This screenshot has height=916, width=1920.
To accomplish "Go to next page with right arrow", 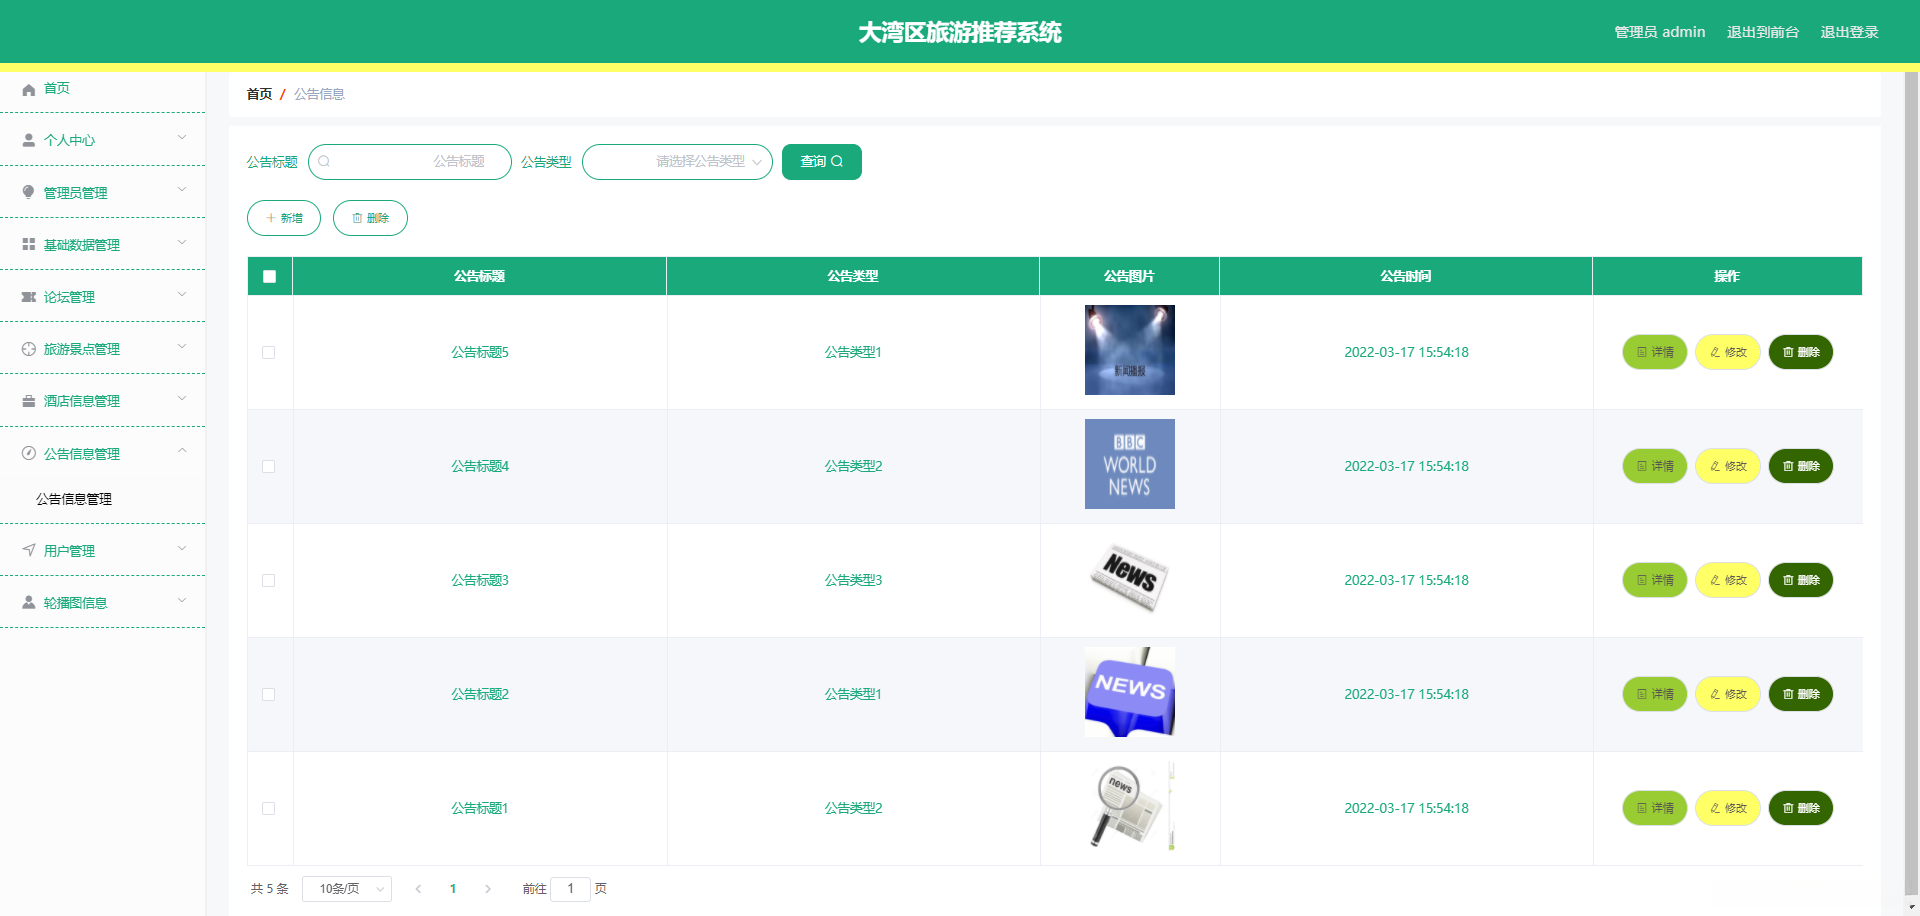I will point(488,889).
